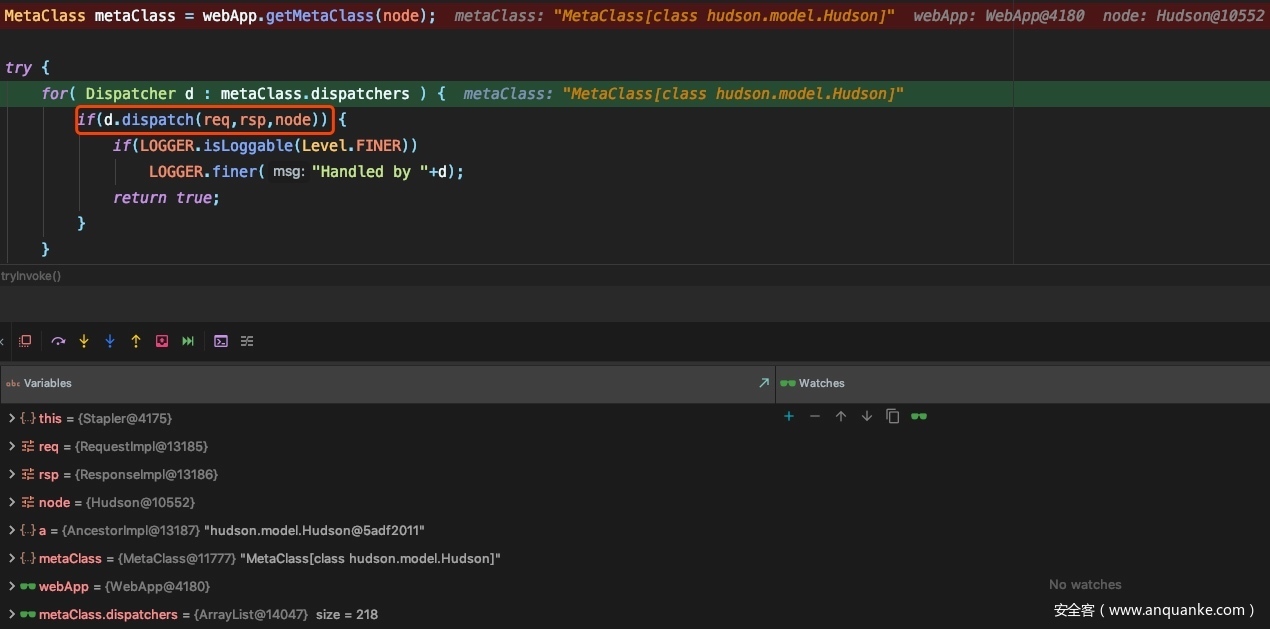1270x629 pixels.
Task: Click the Step Over debugger icon
Action: [58, 341]
